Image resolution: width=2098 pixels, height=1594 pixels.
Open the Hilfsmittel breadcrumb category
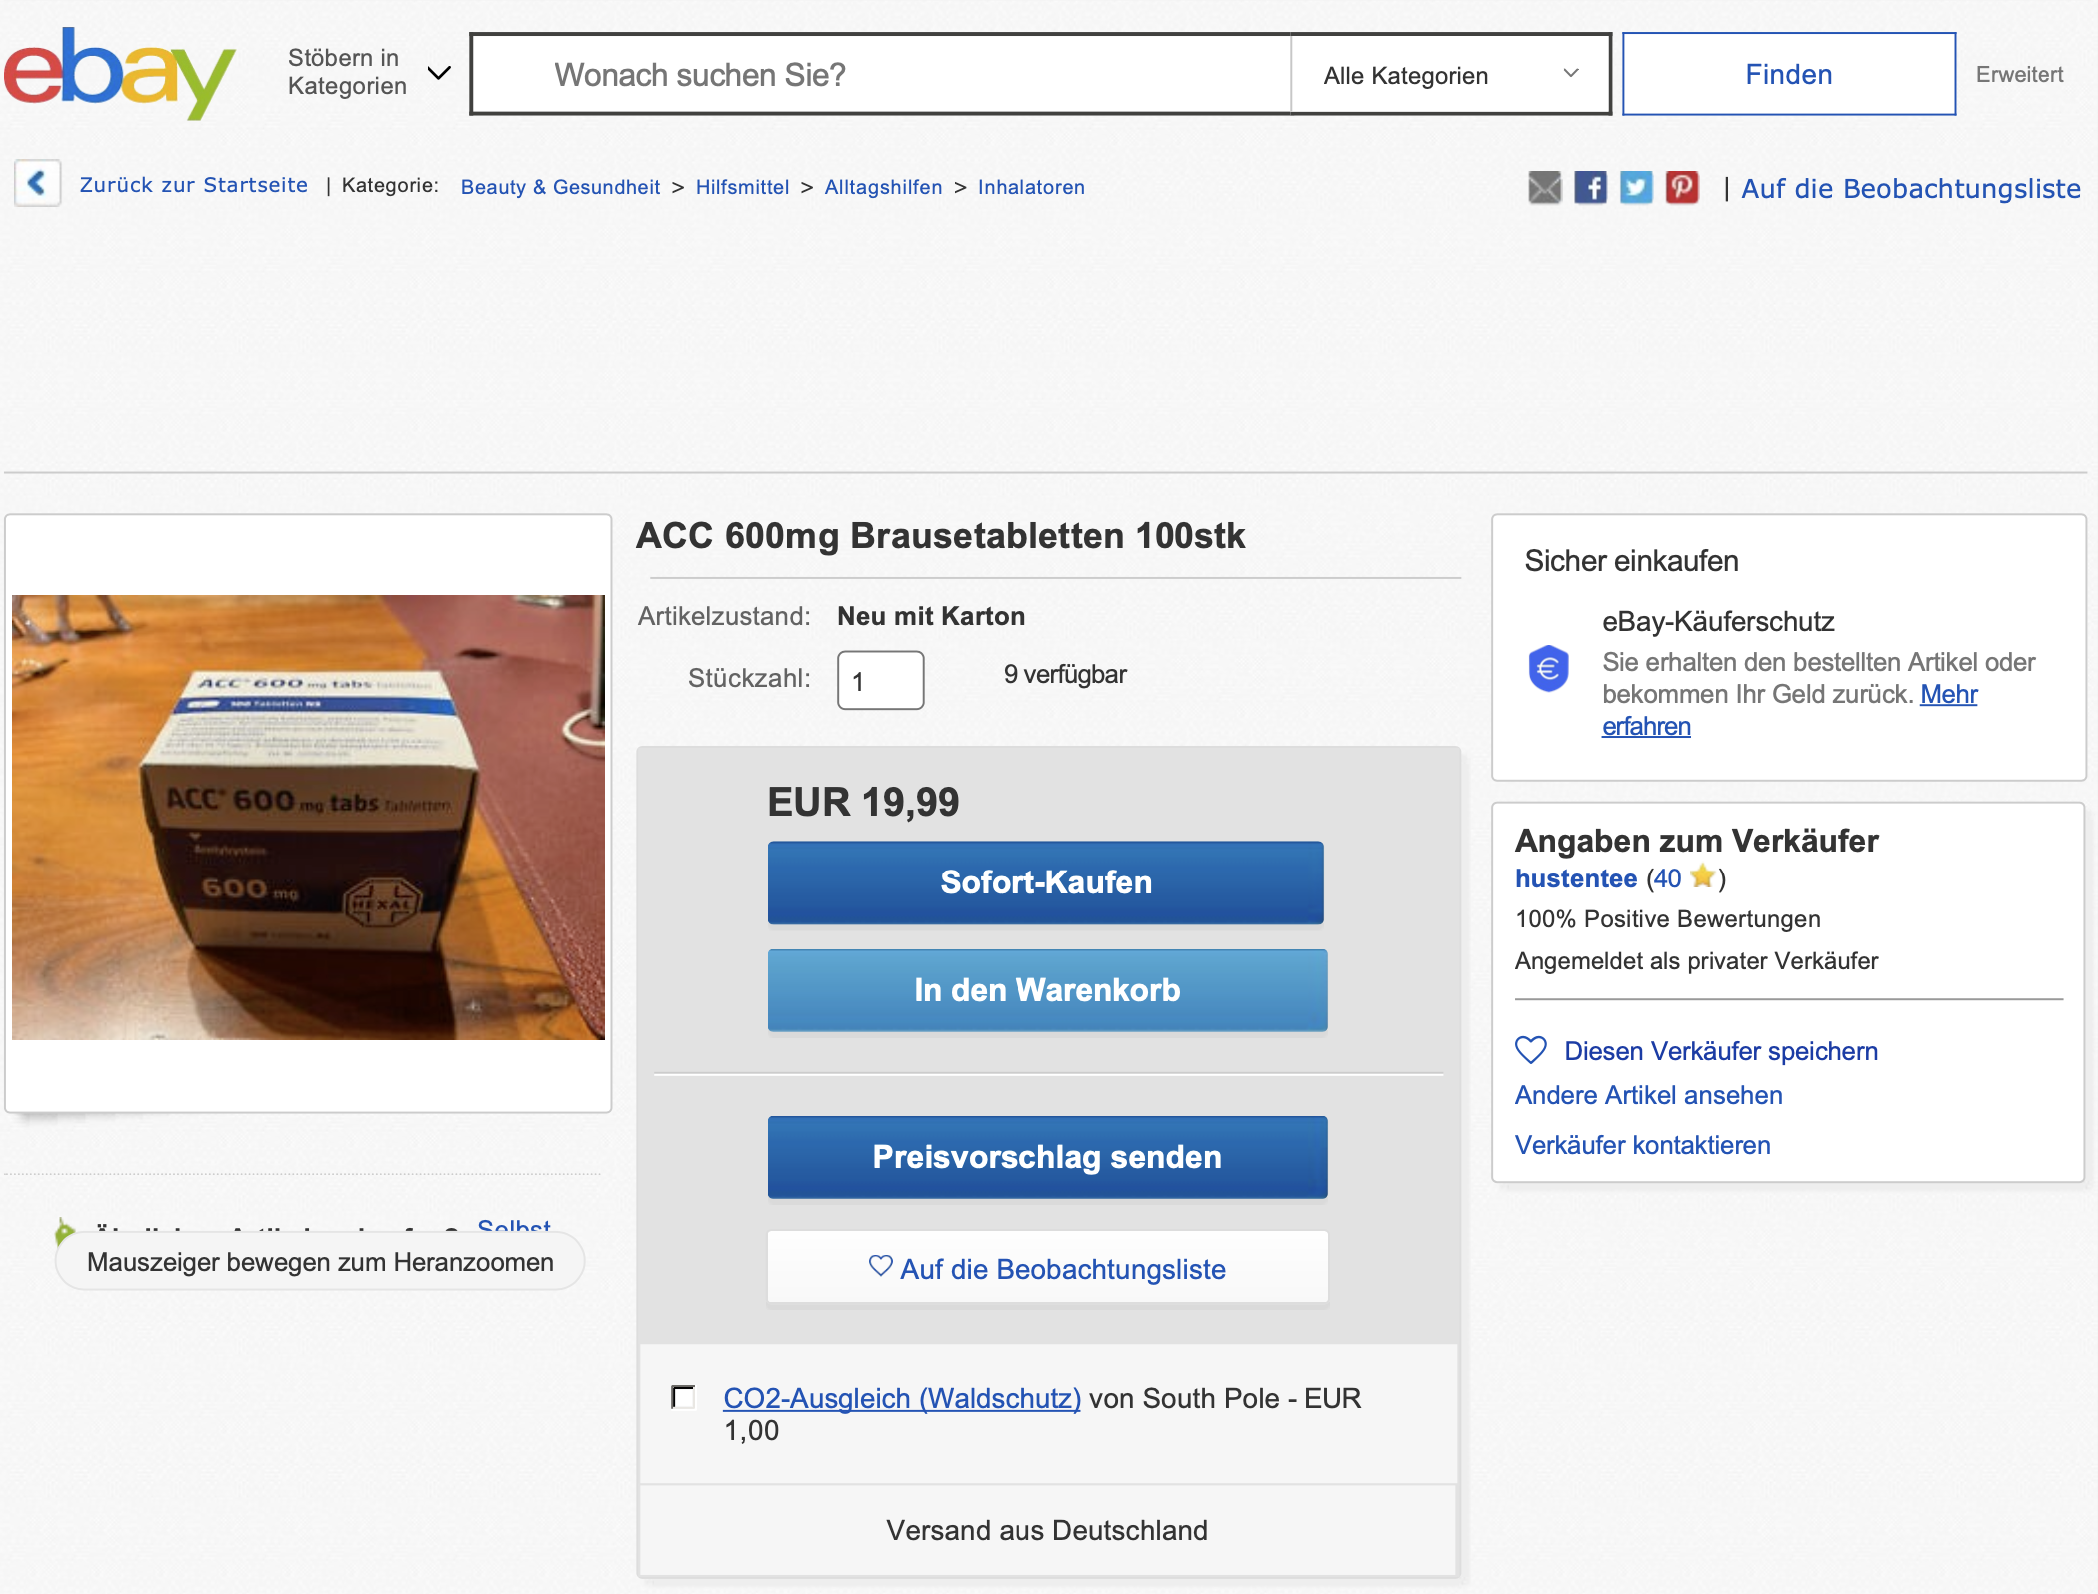pos(742,187)
